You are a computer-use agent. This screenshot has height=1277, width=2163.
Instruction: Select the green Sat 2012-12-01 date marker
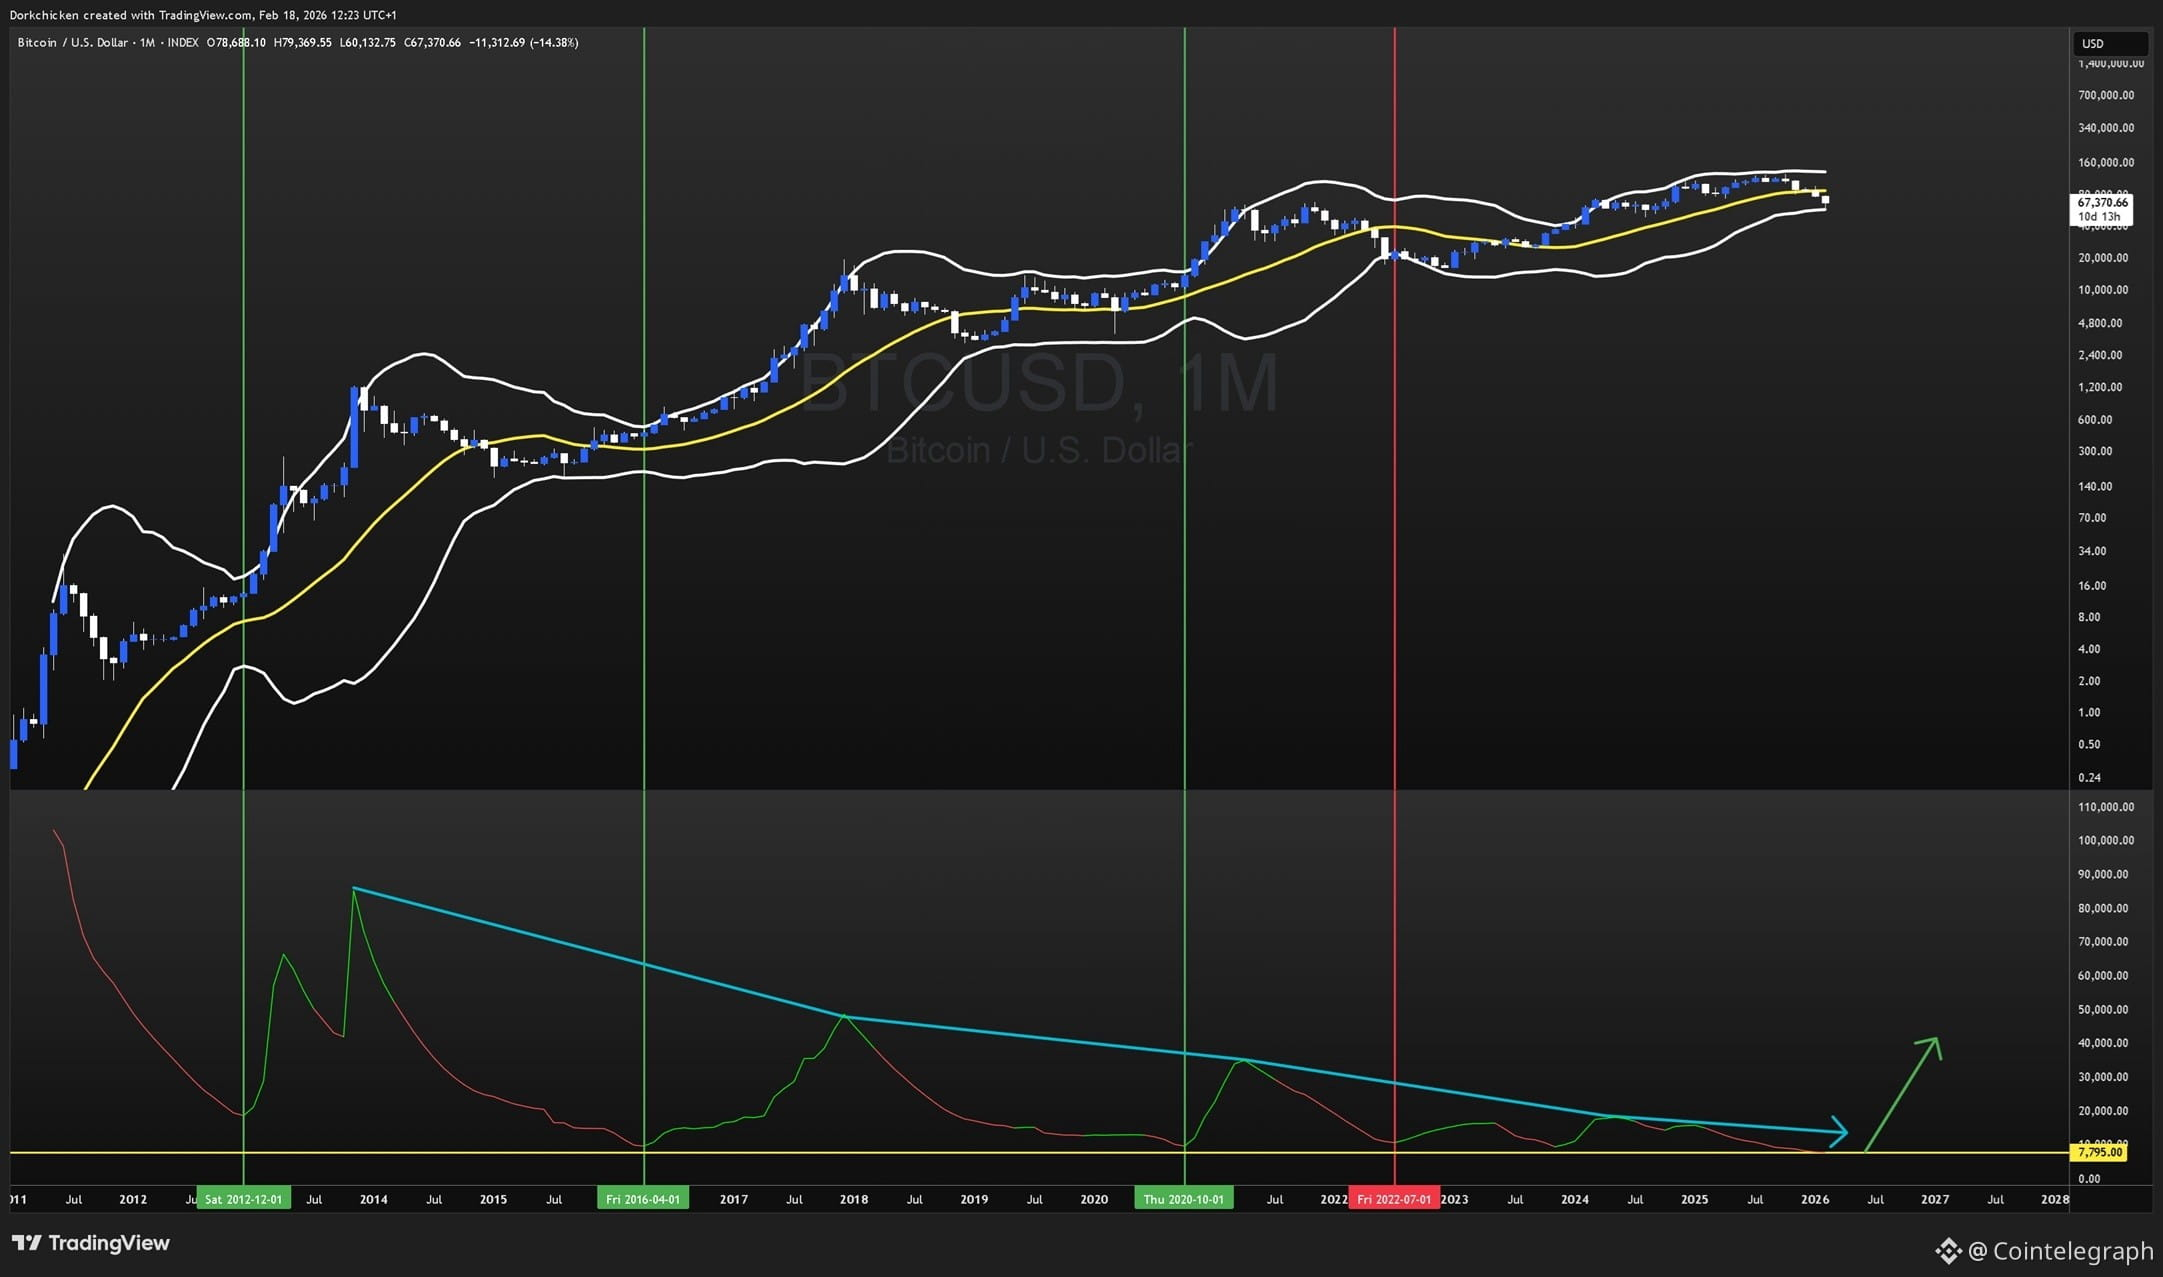coord(243,1197)
